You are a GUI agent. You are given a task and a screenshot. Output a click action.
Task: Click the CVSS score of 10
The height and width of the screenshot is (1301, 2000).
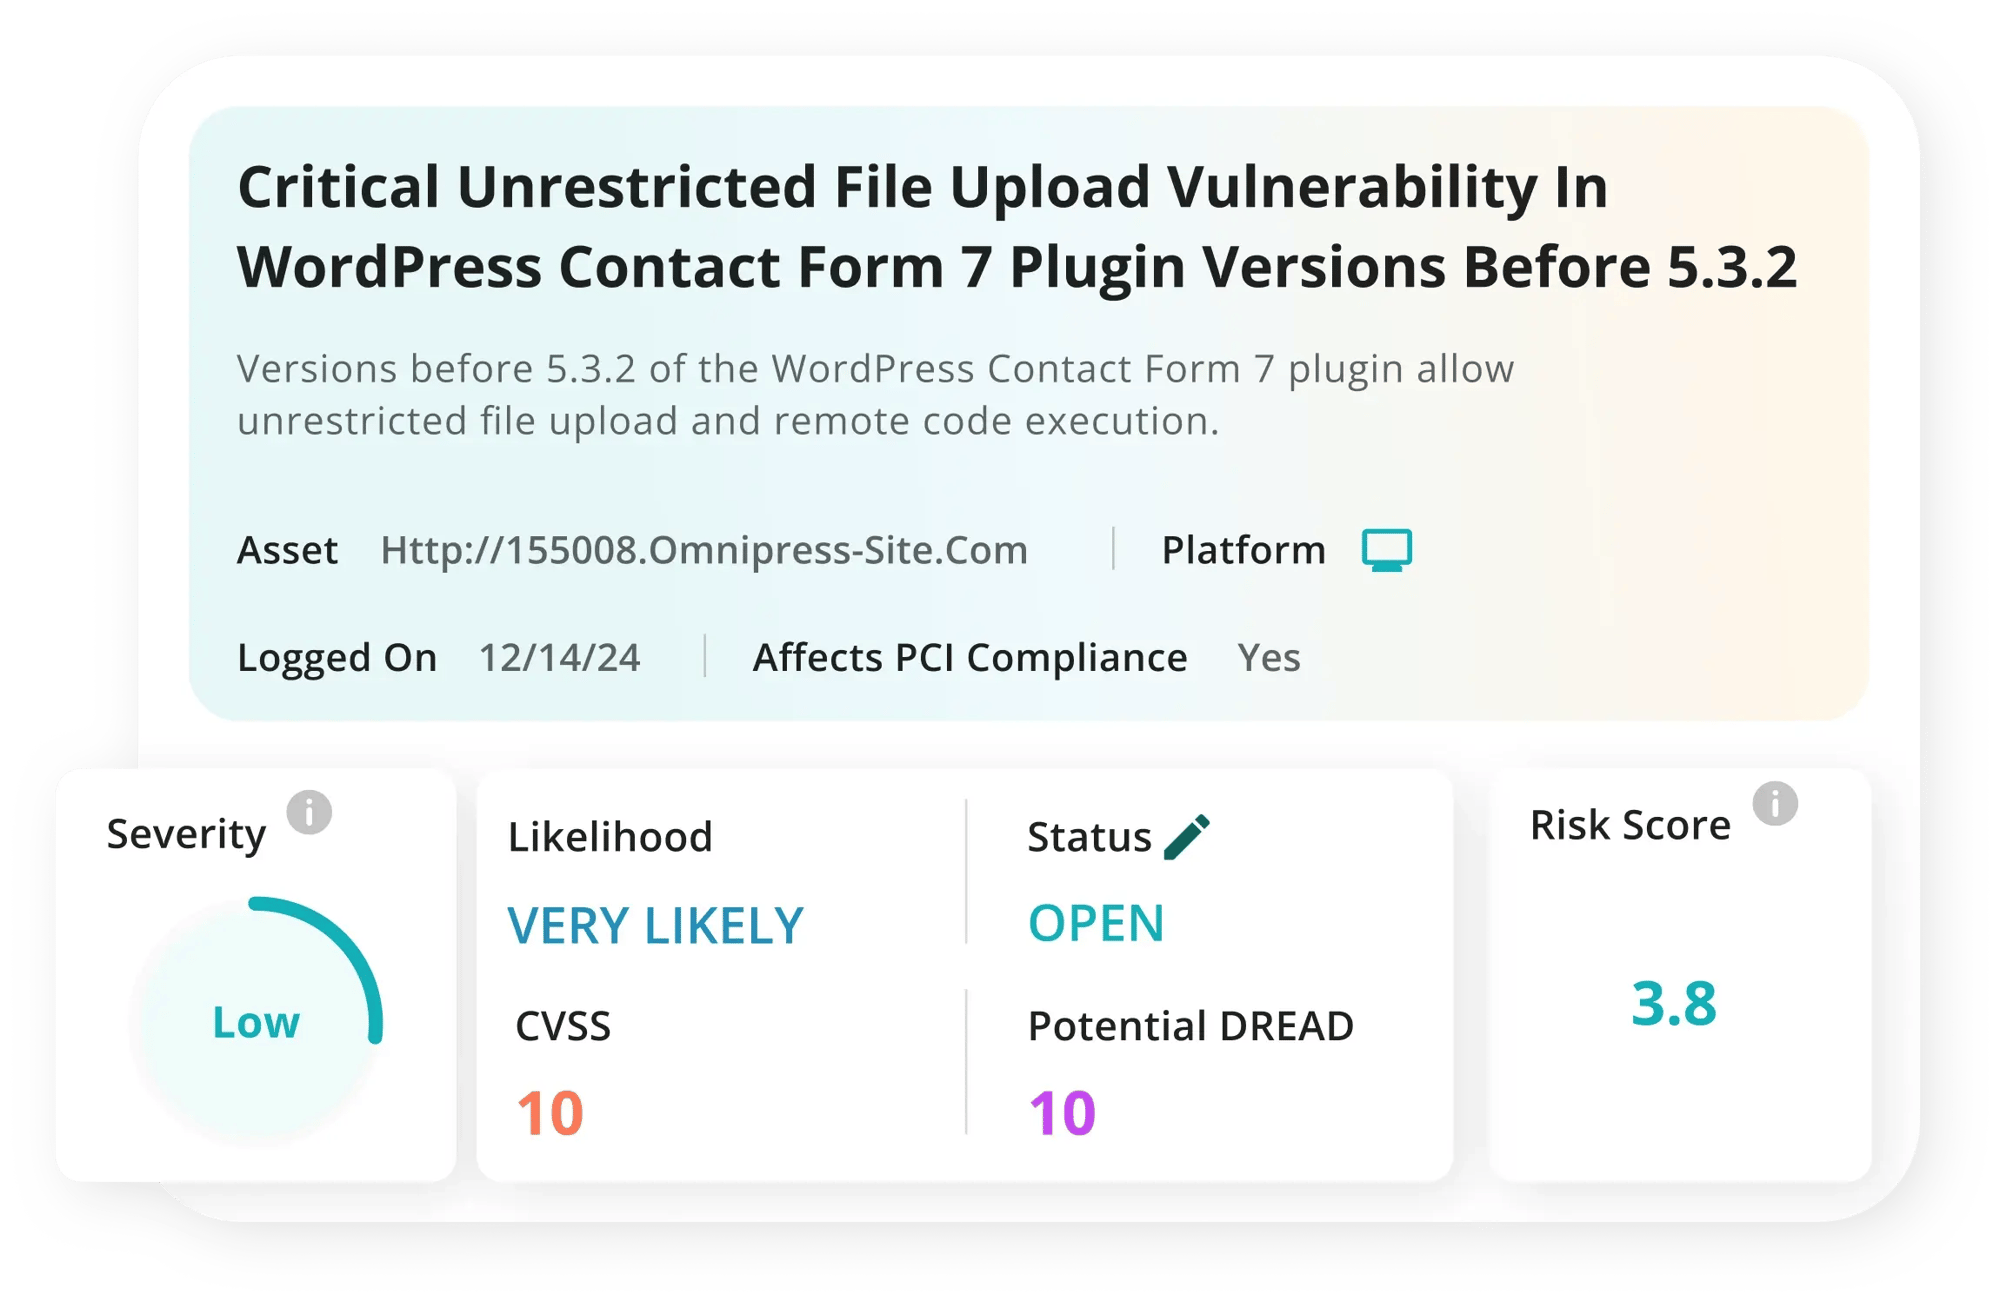coord(550,1113)
